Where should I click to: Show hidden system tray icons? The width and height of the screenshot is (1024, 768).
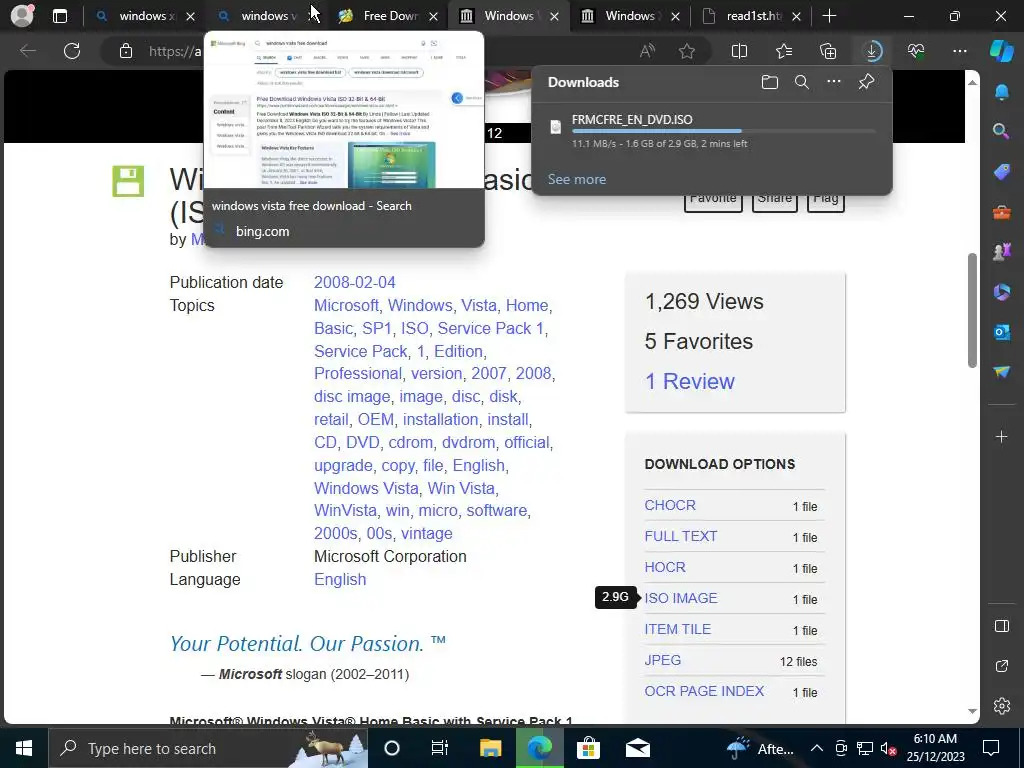(x=816, y=748)
